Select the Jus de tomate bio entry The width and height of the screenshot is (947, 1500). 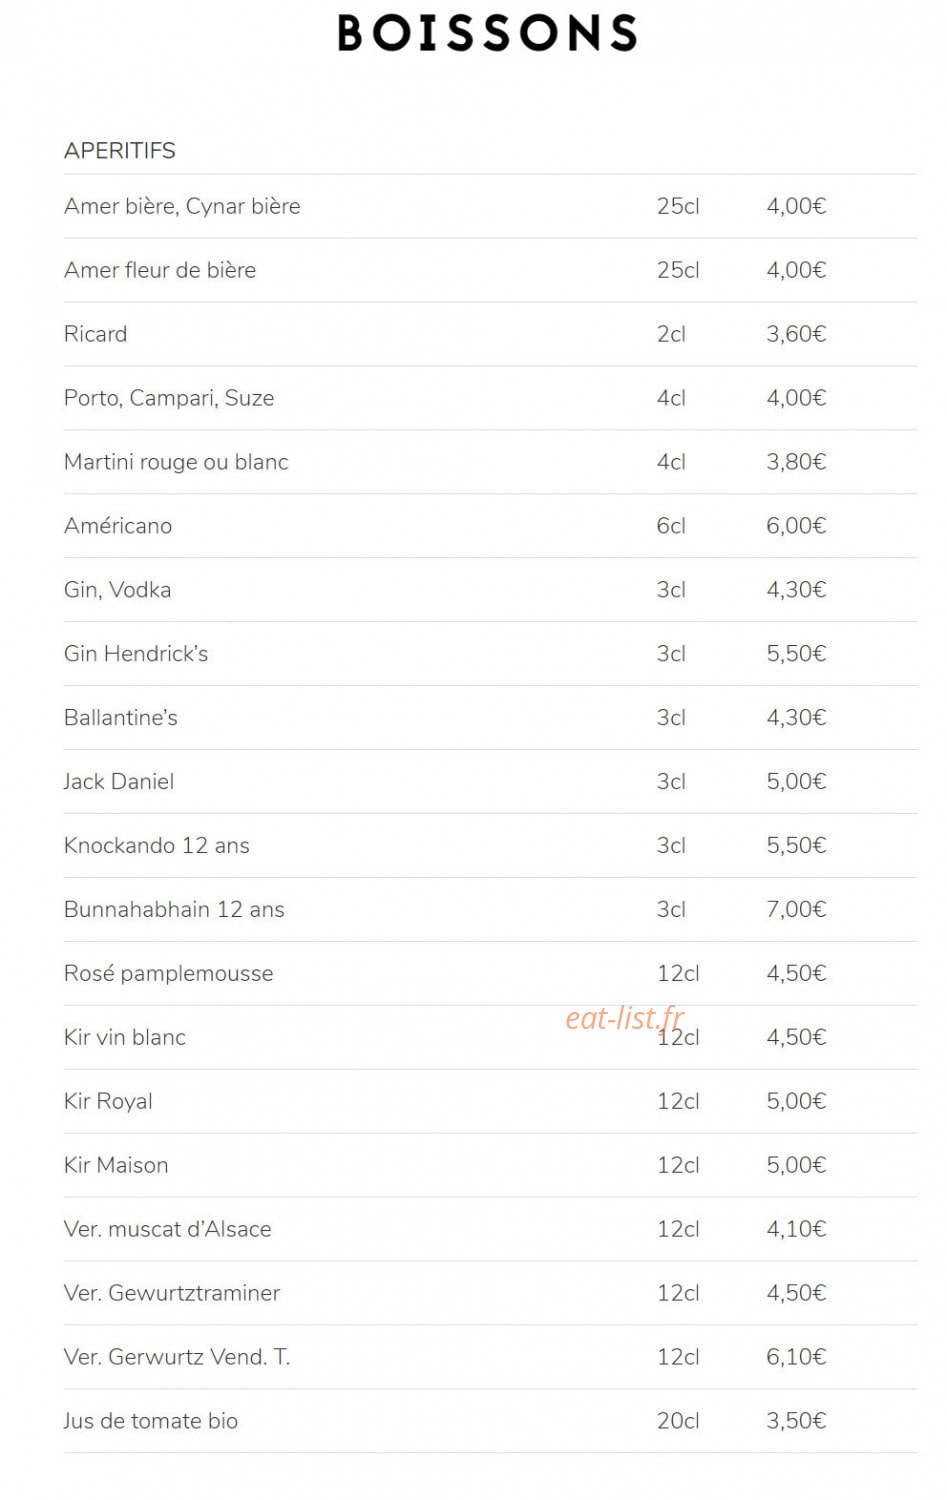pos(490,1422)
